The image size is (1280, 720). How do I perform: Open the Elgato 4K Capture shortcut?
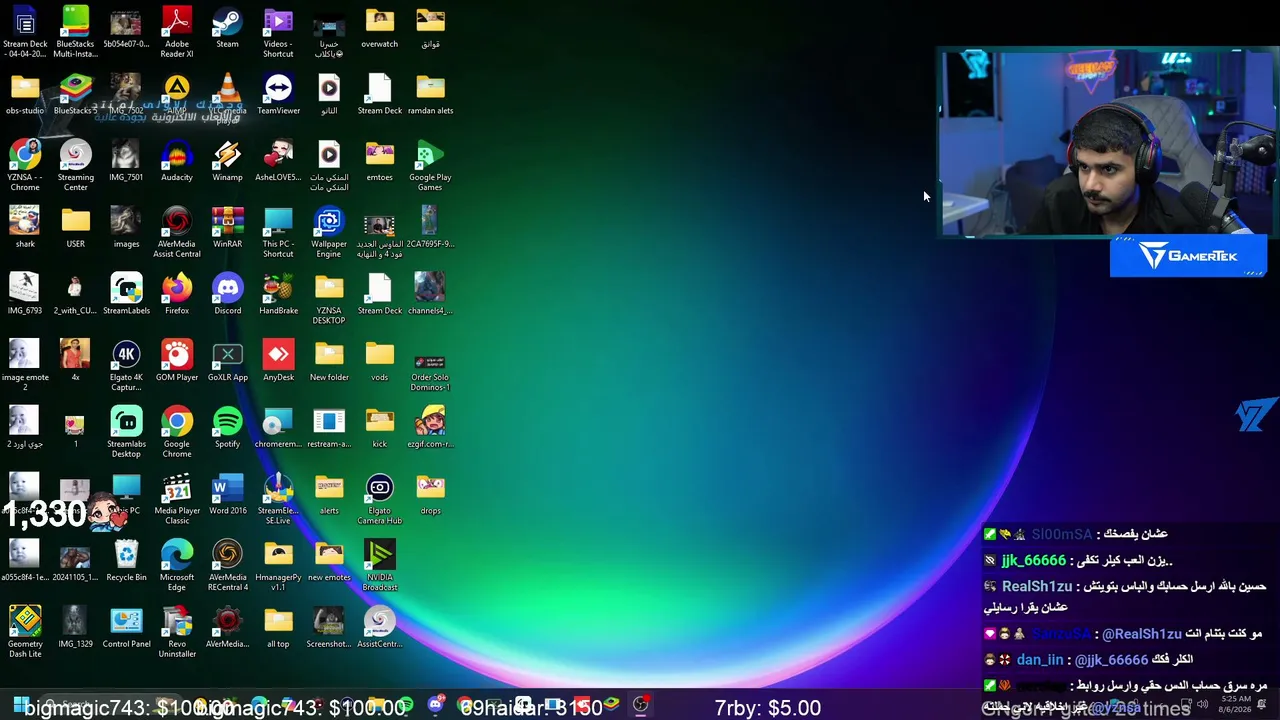click(126, 366)
